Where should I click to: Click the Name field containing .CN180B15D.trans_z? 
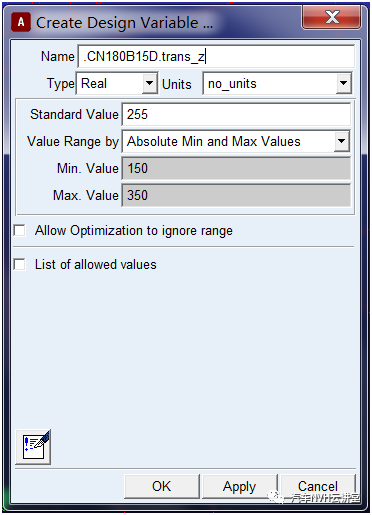pos(216,57)
